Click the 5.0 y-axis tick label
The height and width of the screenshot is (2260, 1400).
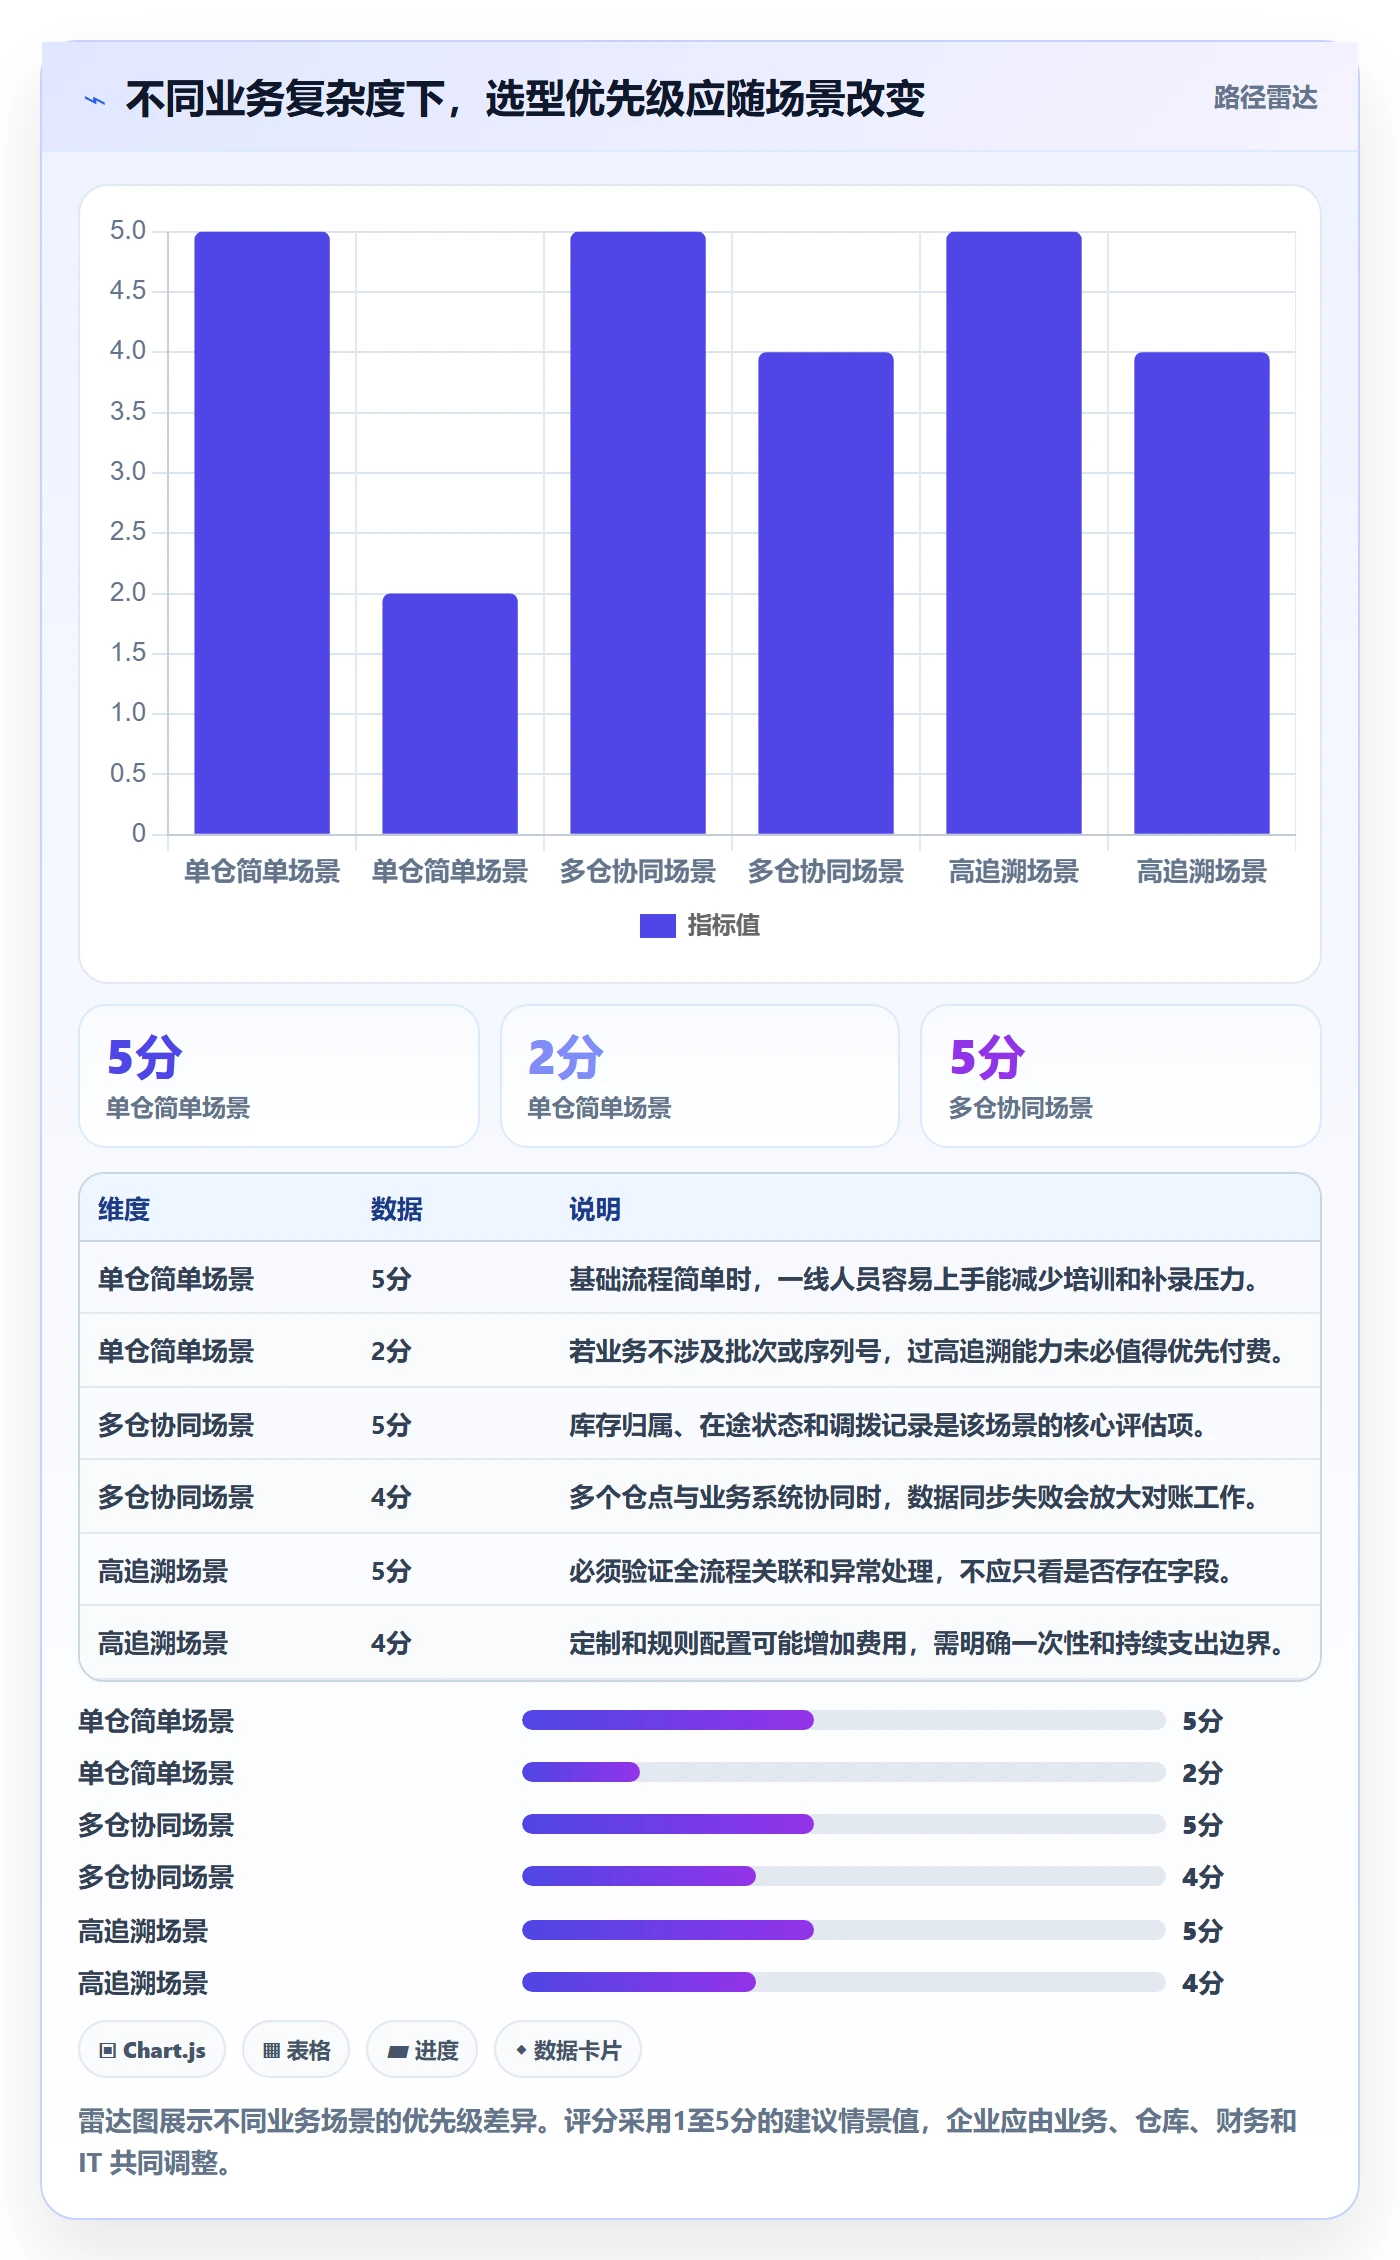[x=128, y=231]
